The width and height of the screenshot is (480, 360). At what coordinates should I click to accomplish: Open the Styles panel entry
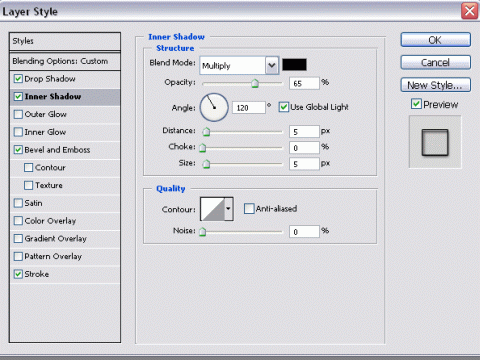[x=65, y=41]
